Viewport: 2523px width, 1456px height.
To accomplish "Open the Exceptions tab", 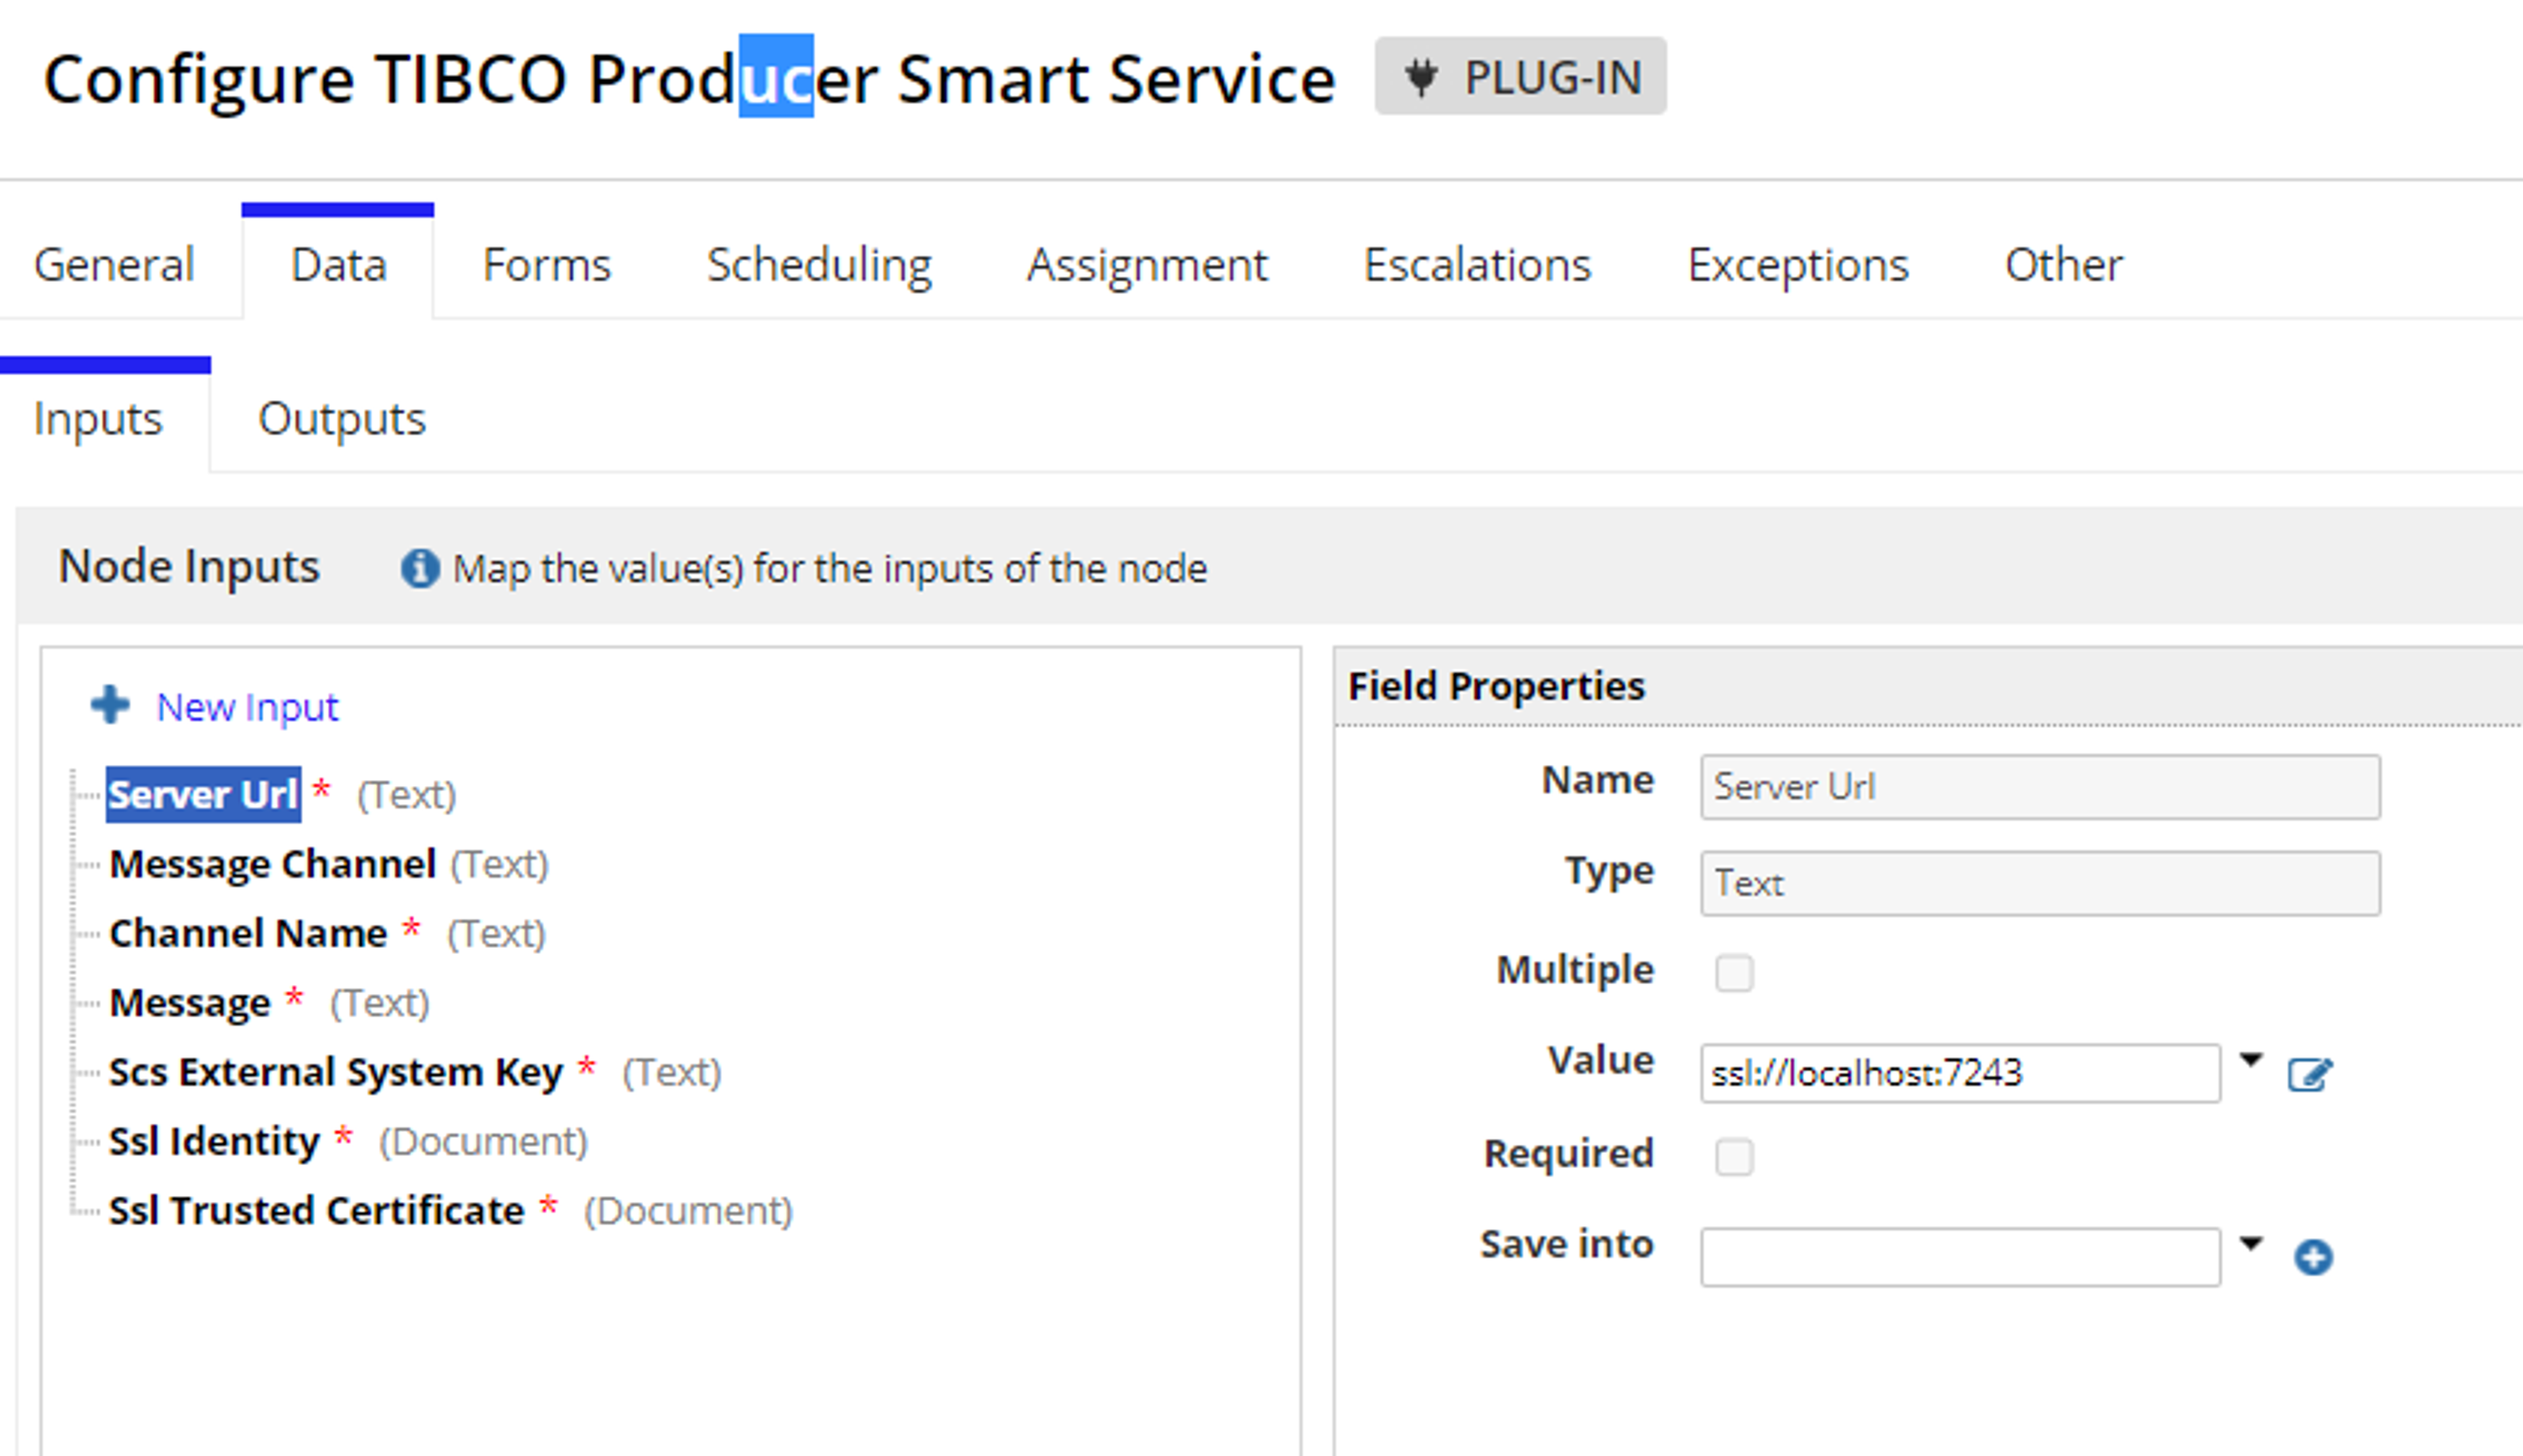I will coord(1798,265).
